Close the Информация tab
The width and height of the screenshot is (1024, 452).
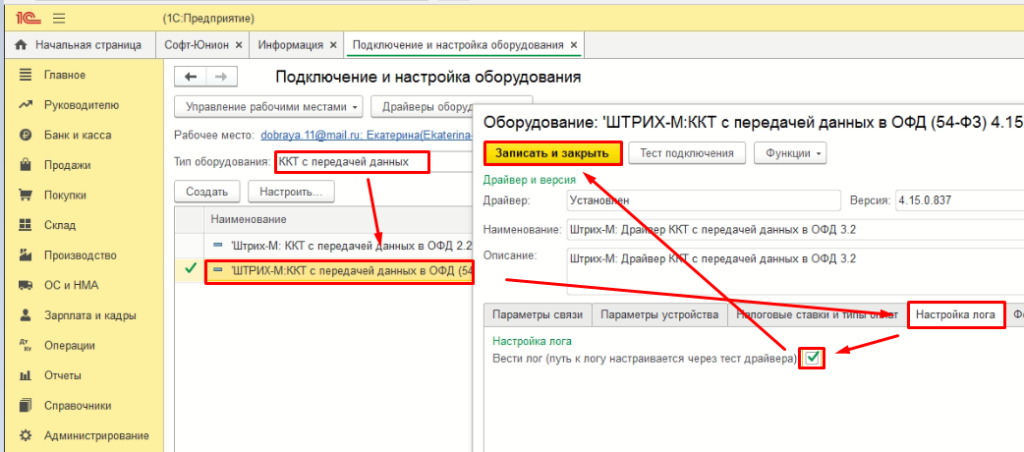(333, 45)
